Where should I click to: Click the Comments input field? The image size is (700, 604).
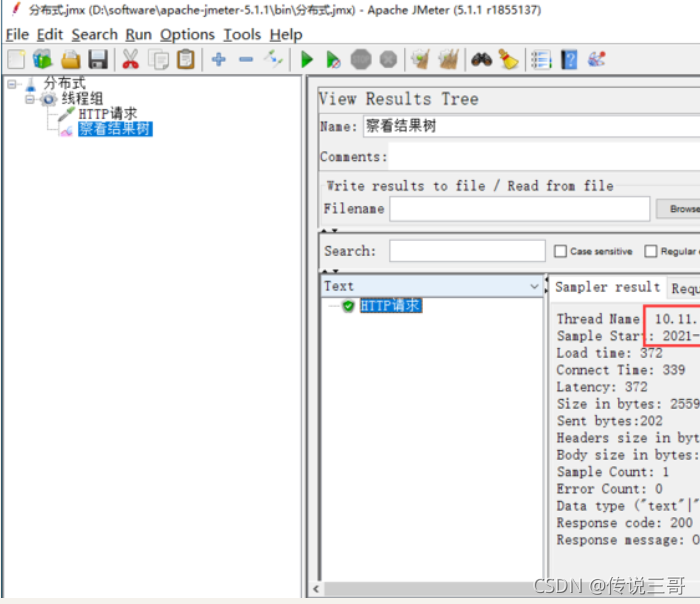coord(544,157)
